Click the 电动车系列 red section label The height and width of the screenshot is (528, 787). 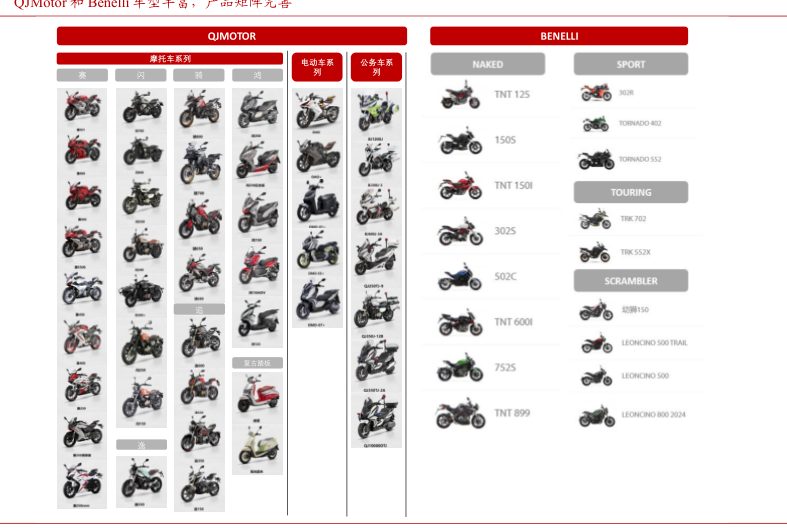317,67
